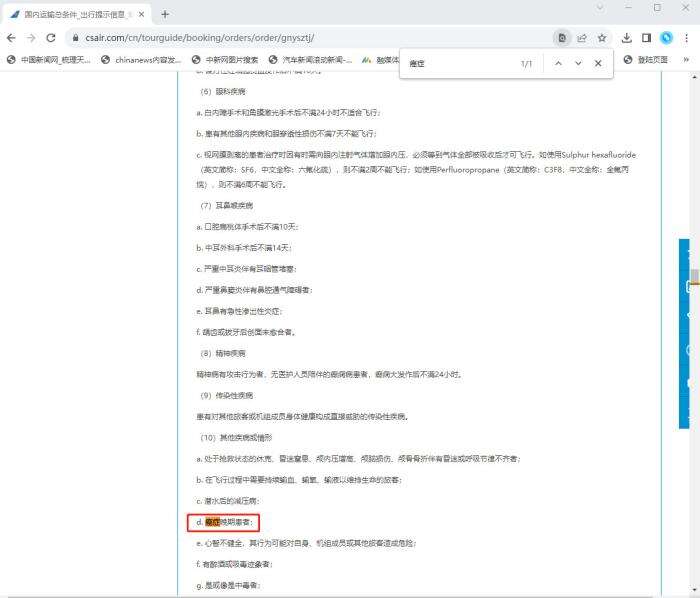Open the chinanews内容发 bookmark
700x598 pixels.
tap(142, 60)
